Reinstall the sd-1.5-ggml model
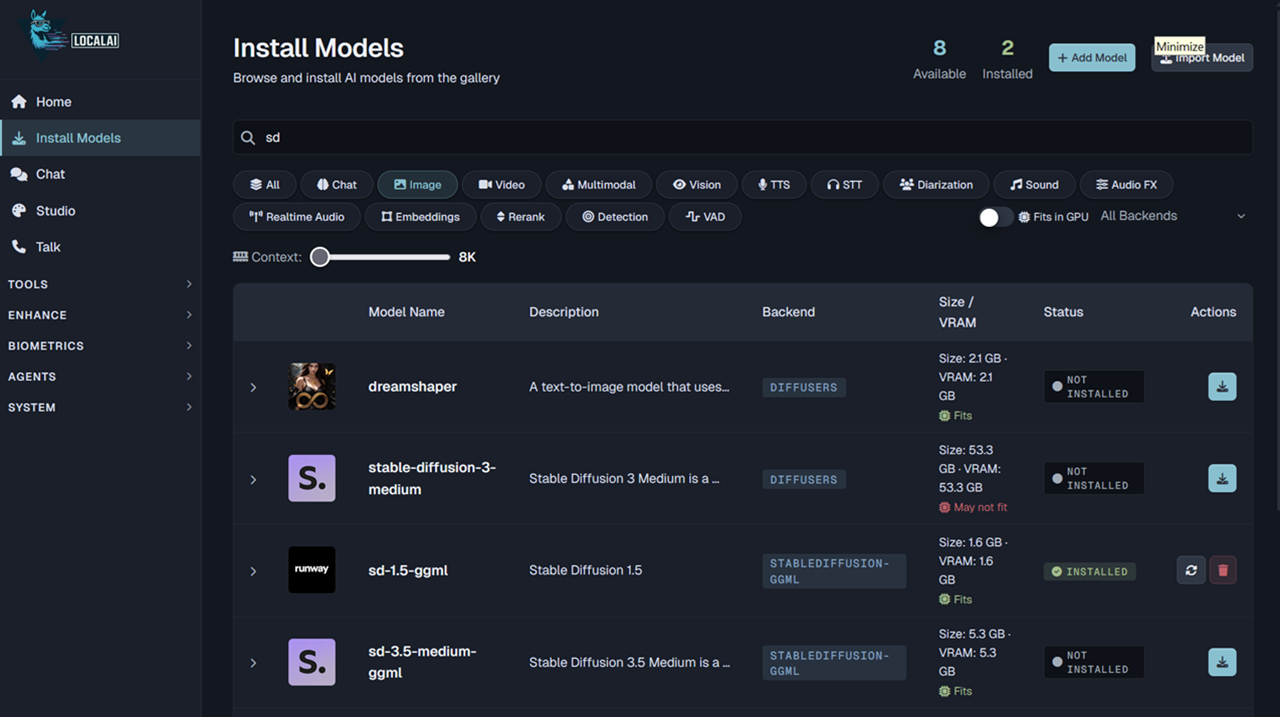This screenshot has width=1280, height=720. point(1191,570)
